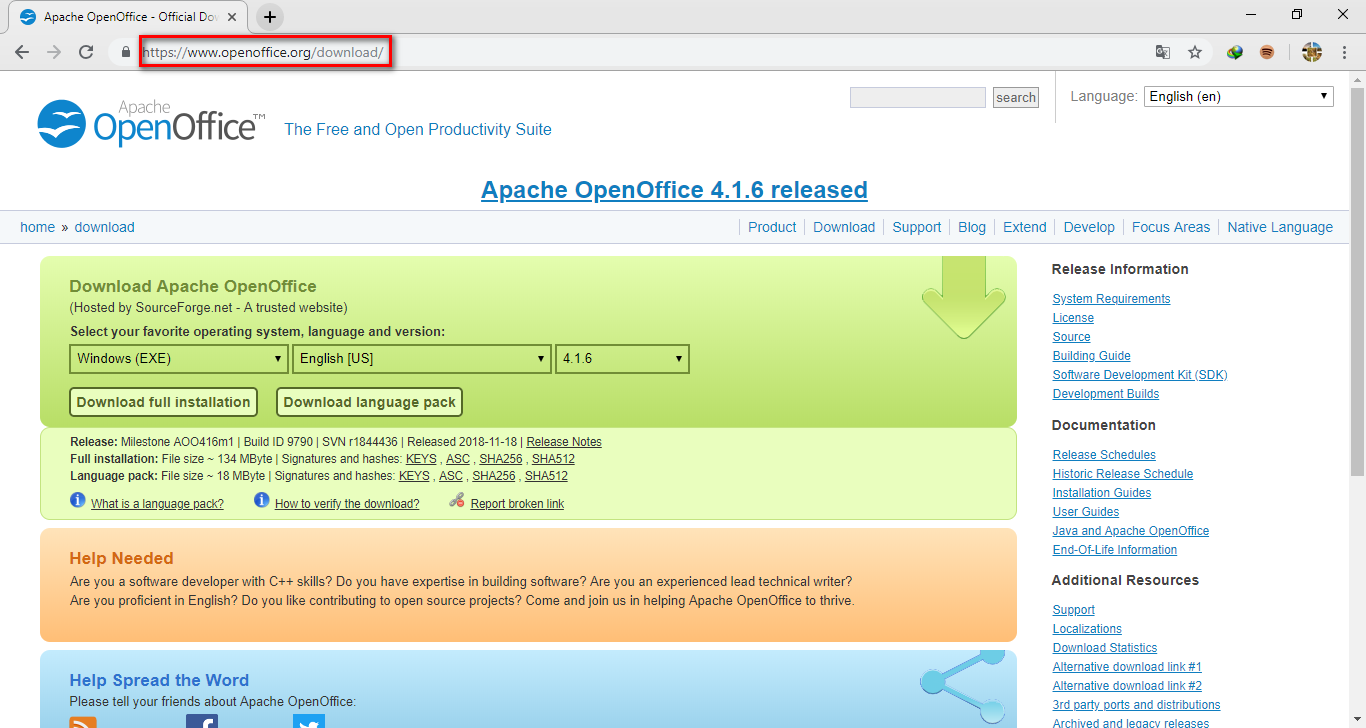Image resolution: width=1366 pixels, height=728 pixels.
Task: Share OpenOffice using the Twitter icon
Action: 308,722
